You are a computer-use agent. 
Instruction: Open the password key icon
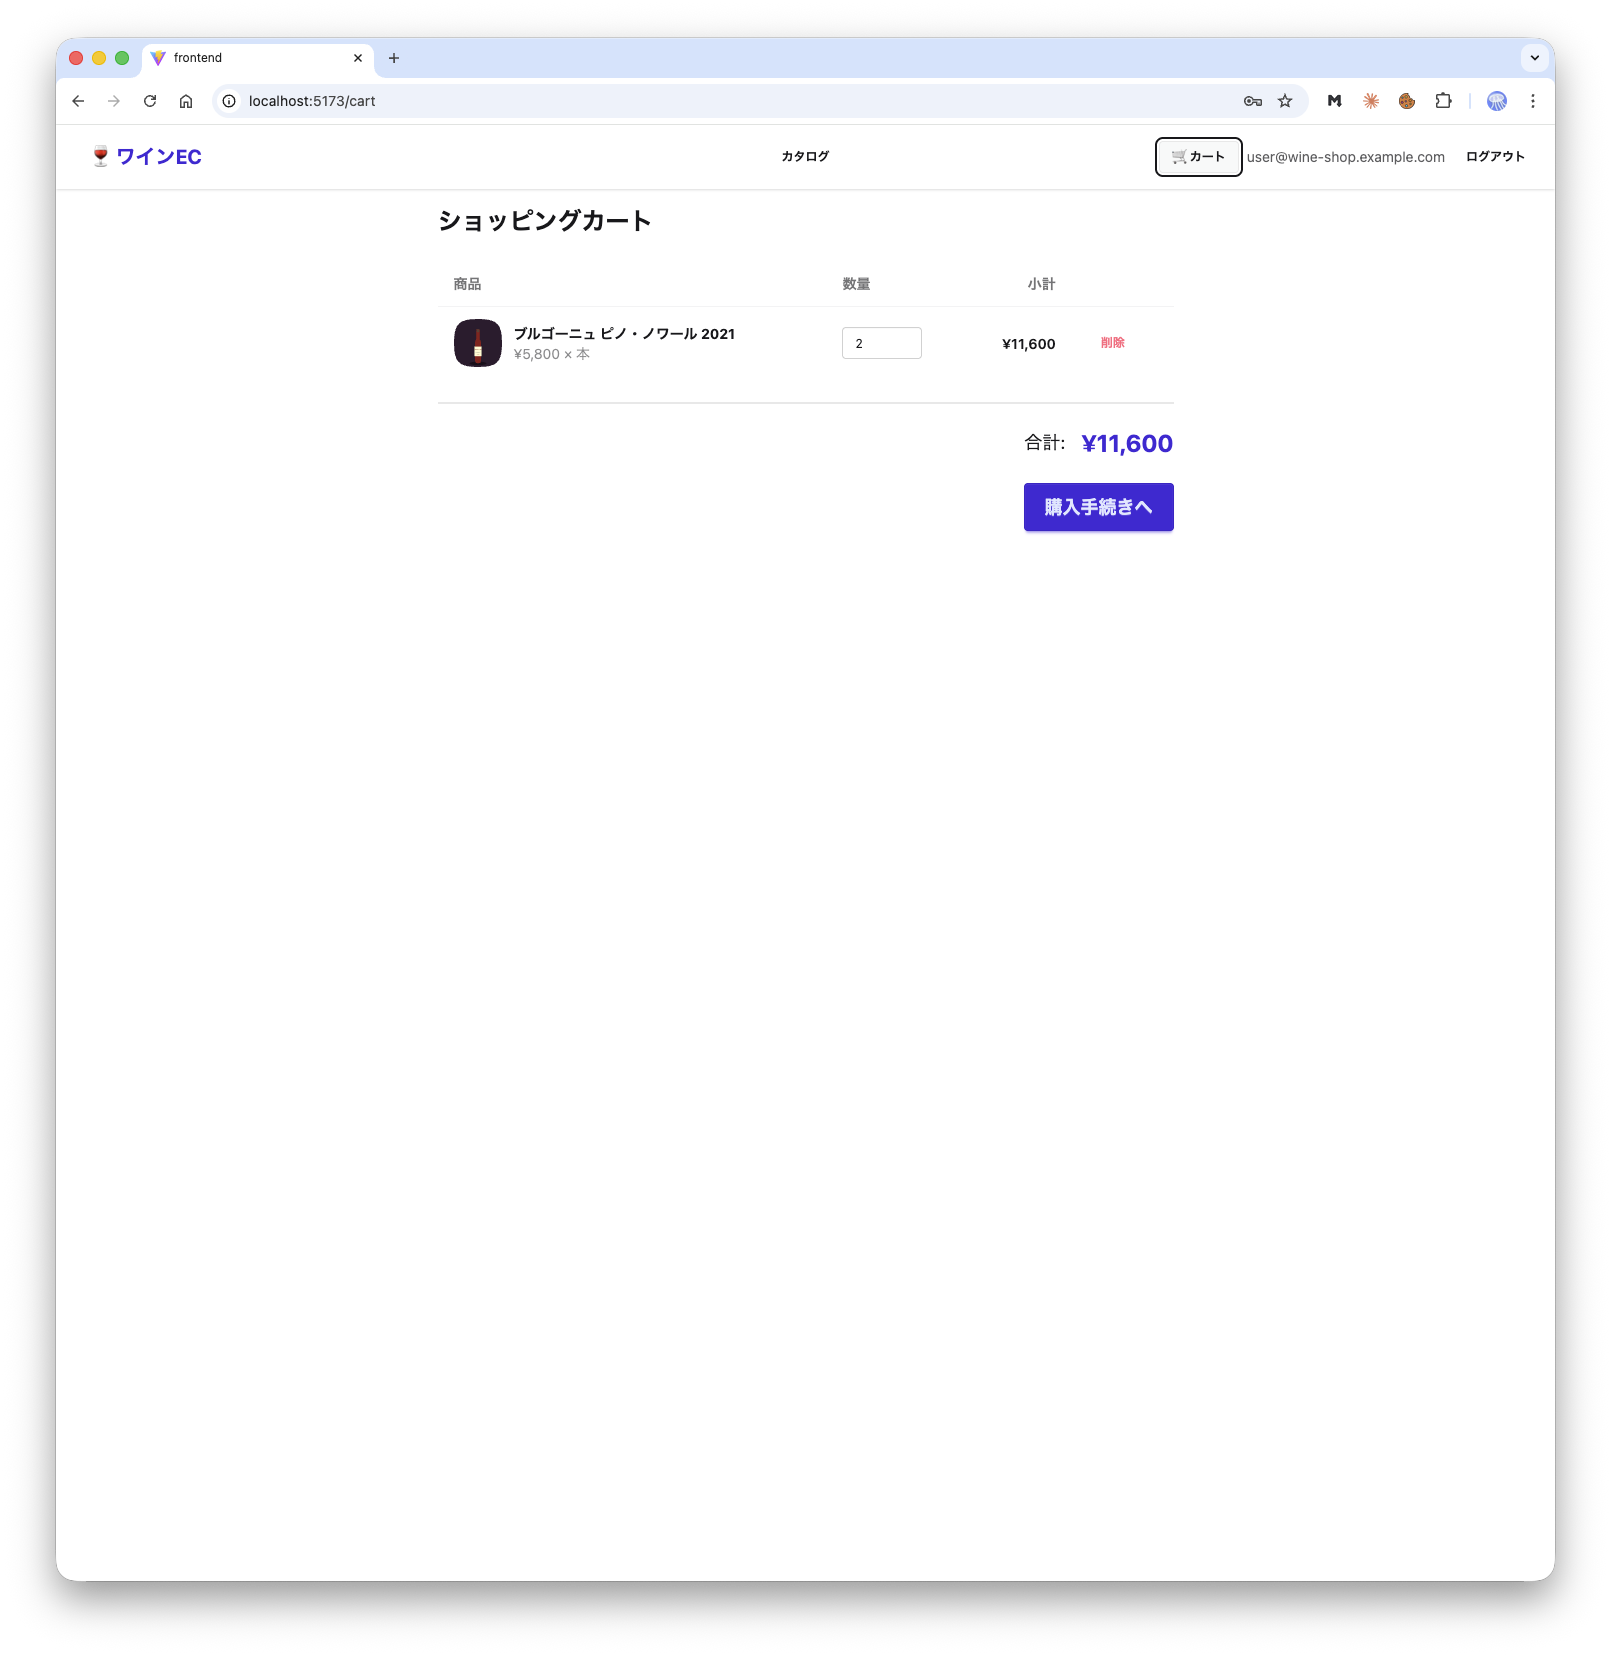[1252, 101]
